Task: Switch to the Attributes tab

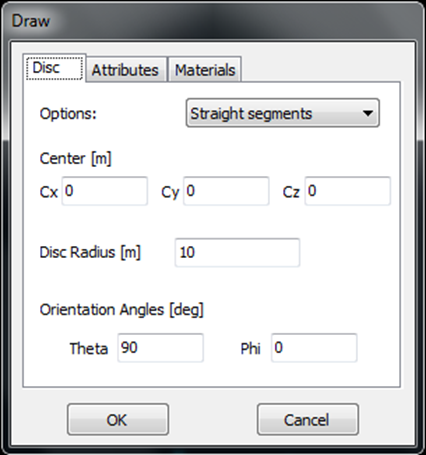Action: 126,69
